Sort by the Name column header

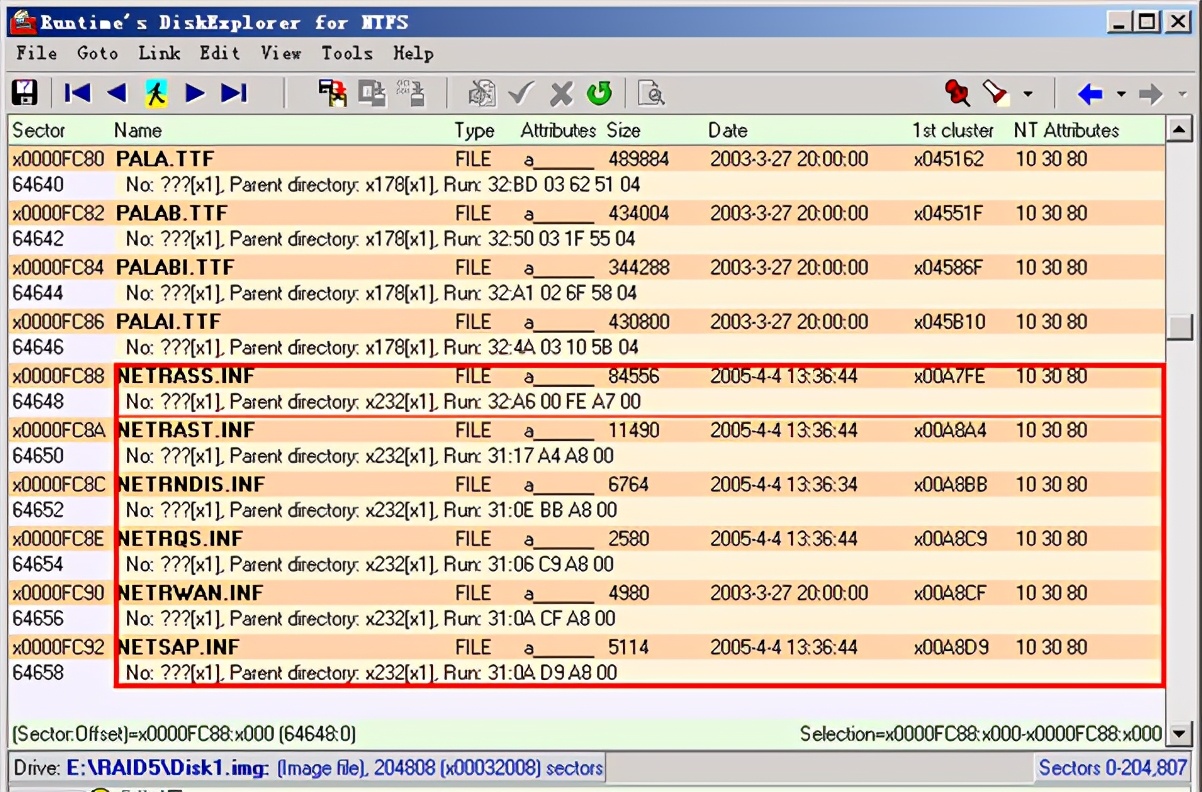[x=138, y=130]
